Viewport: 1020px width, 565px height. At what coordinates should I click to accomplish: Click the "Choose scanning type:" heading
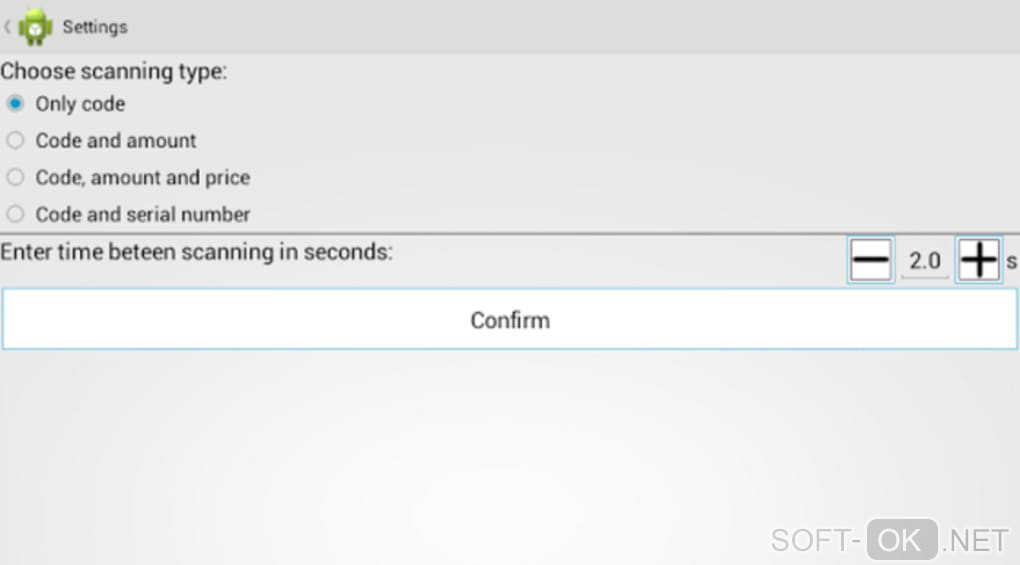[114, 72]
